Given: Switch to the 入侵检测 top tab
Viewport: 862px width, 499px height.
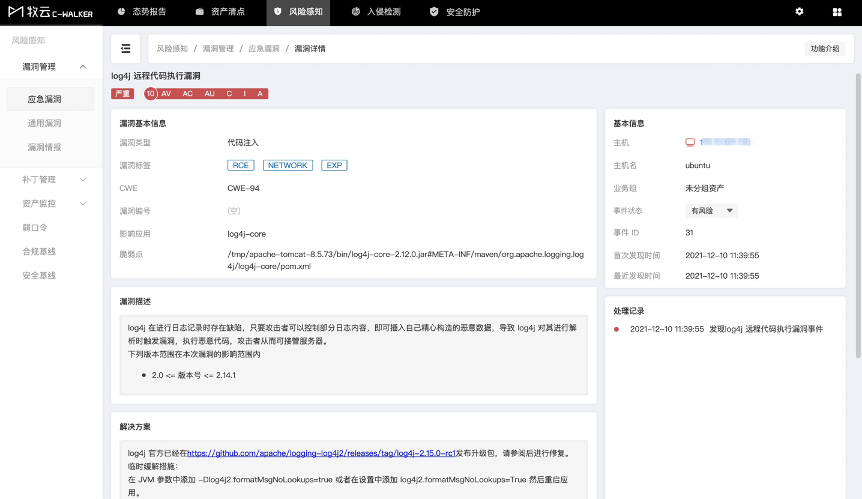Looking at the screenshot, I should tap(376, 12).
